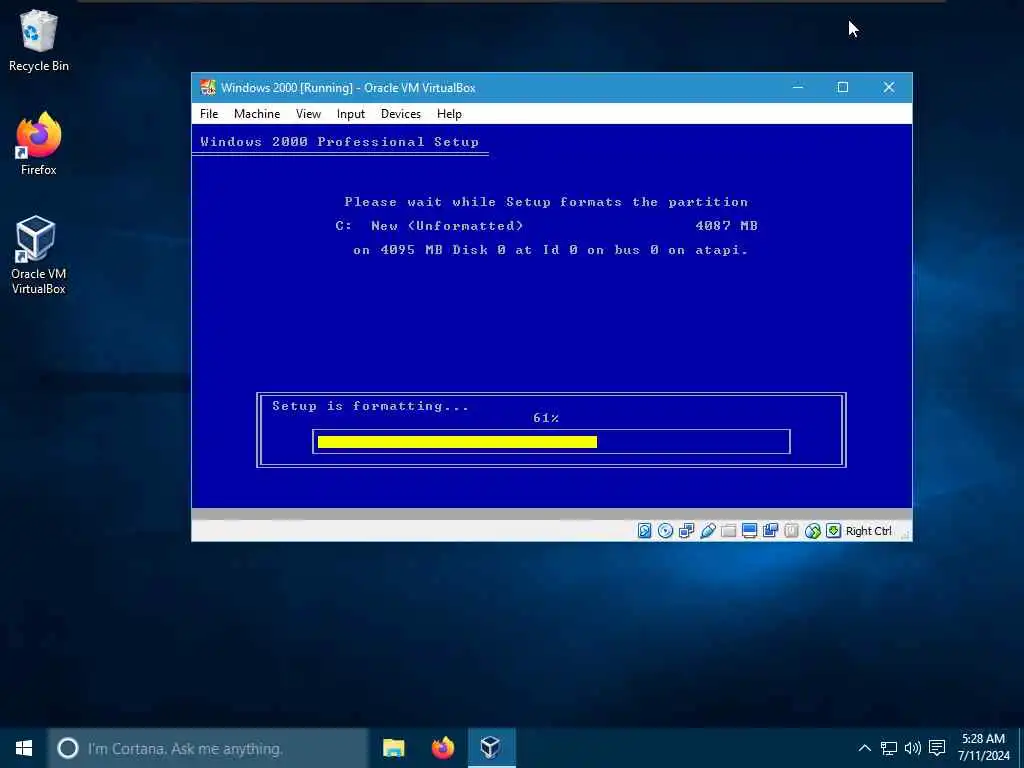
Task: Click the Windows 2000 Professional Setup heading
Action: [x=340, y=142]
